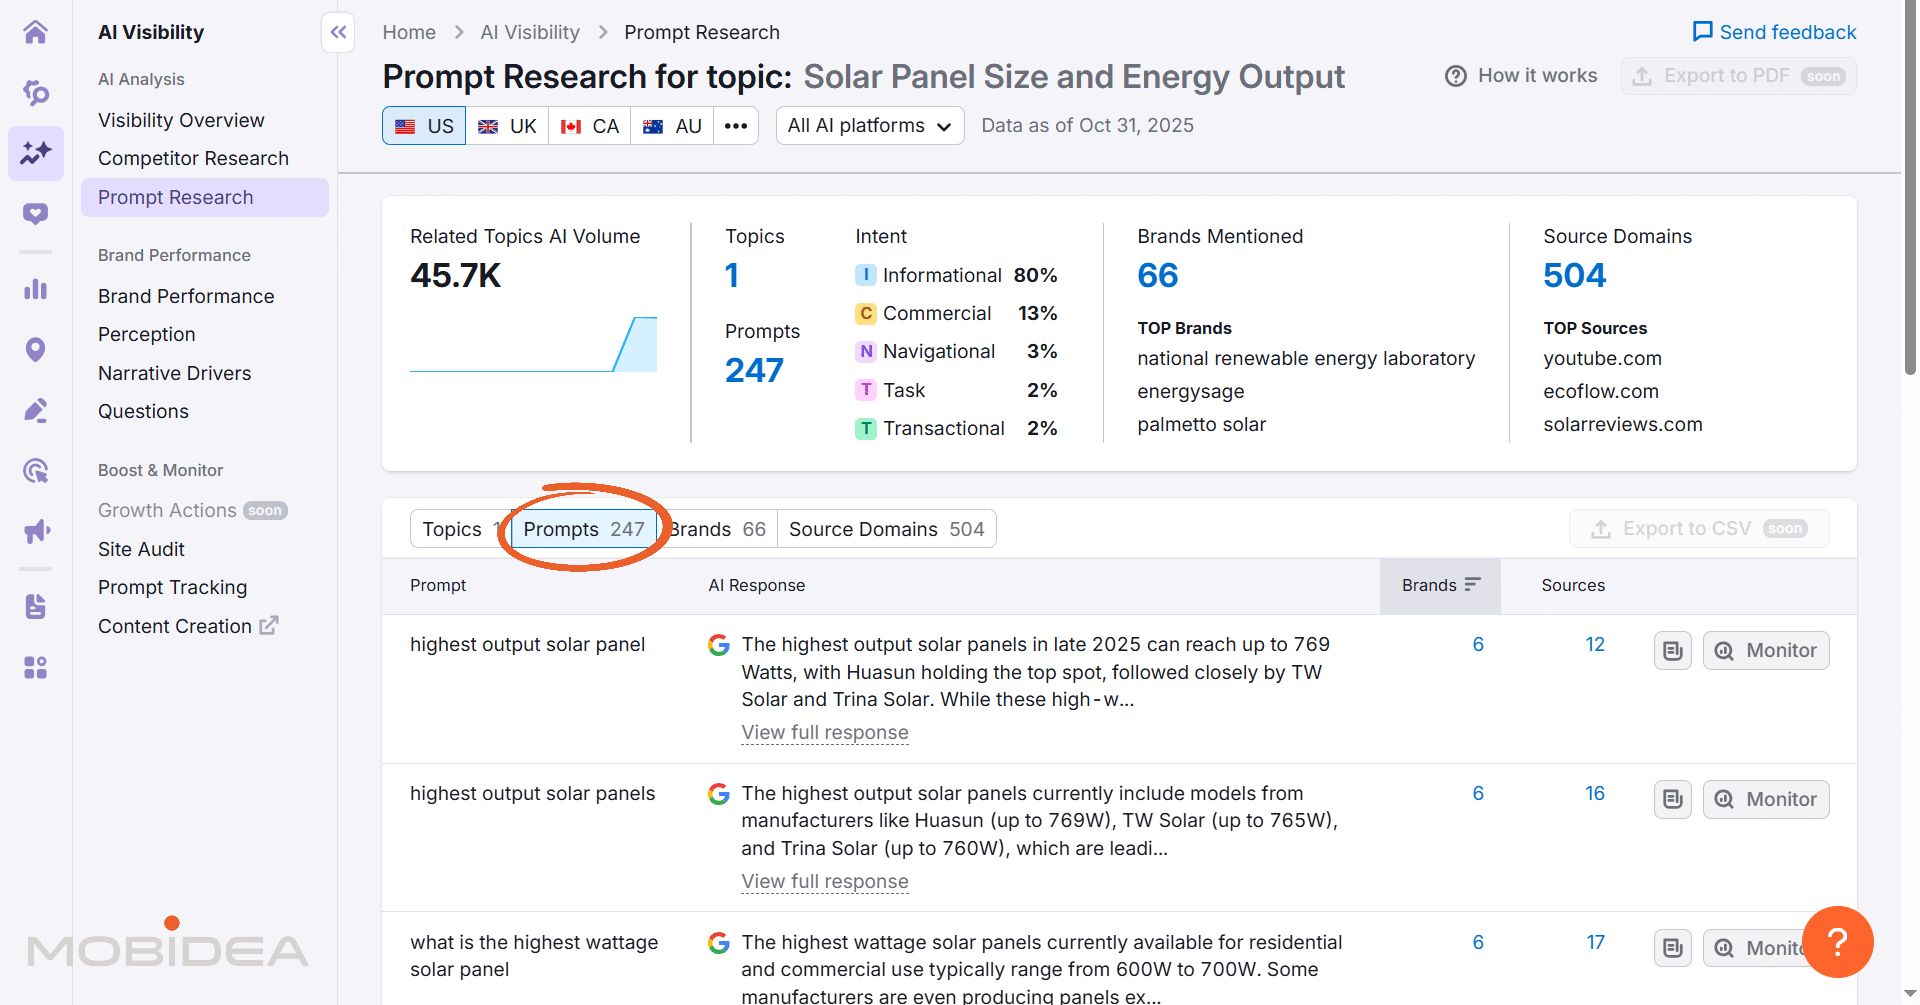This screenshot has height=1005, width=1920.
Task: Click the copy-response icon beside first Monitor button
Action: 1671,650
